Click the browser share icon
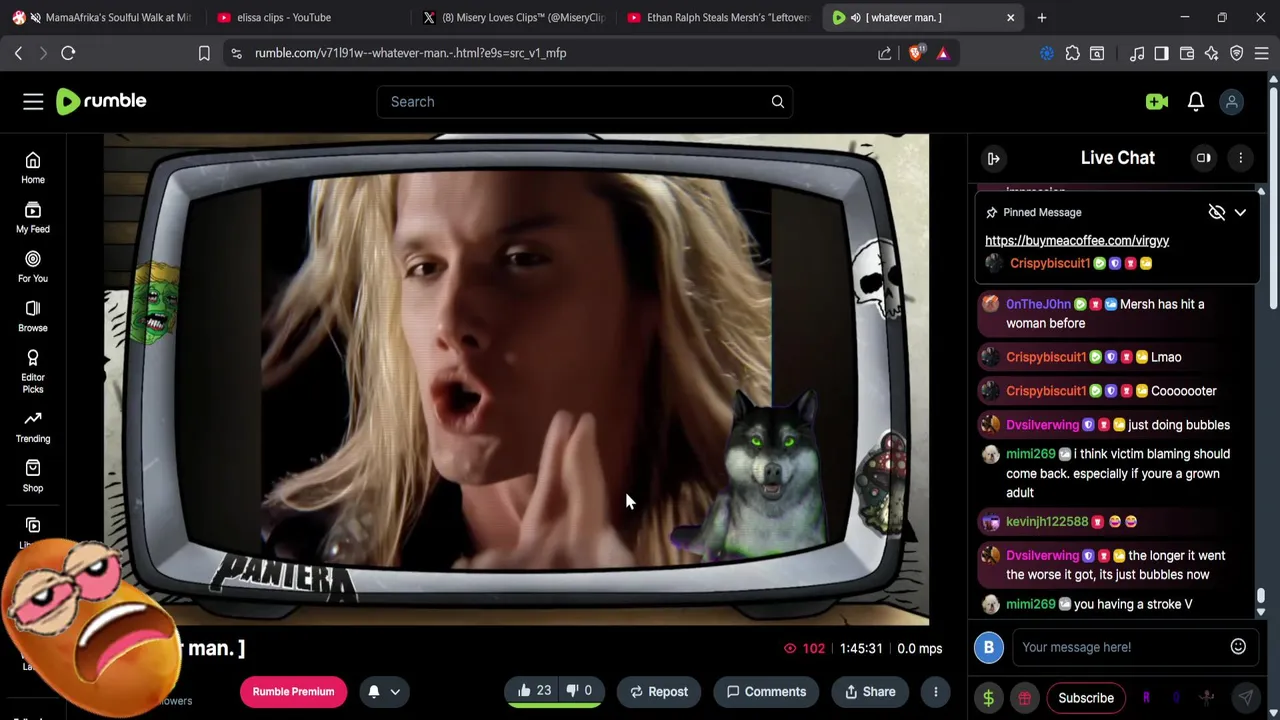The image size is (1280, 720). click(885, 53)
